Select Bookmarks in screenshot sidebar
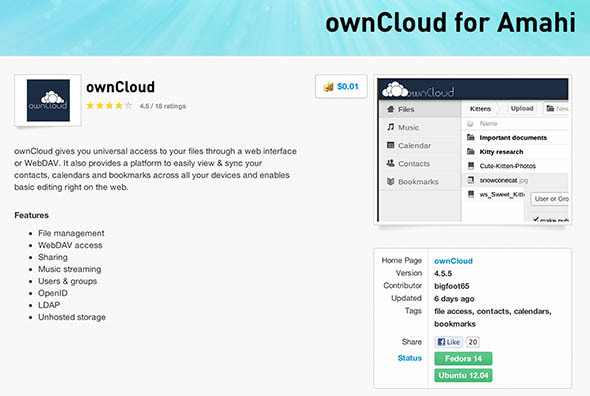The width and height of the screenshot is (590, 396). 420,181
